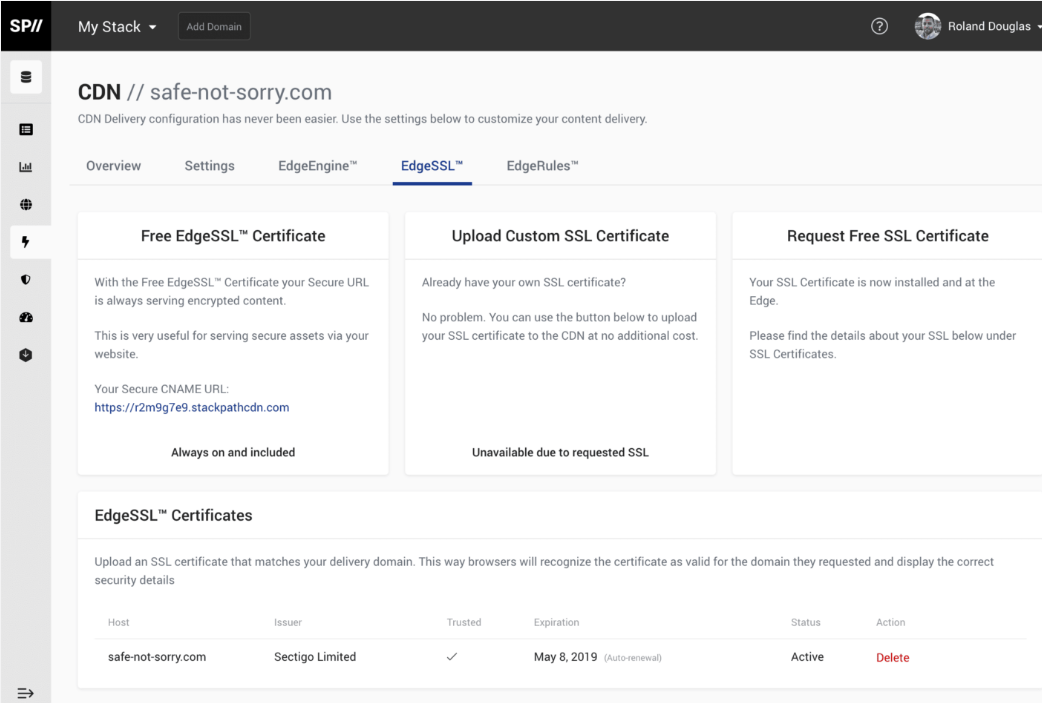Select the globe icon in sidebar
The image size is (1042, 703).
[x=26, y=203]
